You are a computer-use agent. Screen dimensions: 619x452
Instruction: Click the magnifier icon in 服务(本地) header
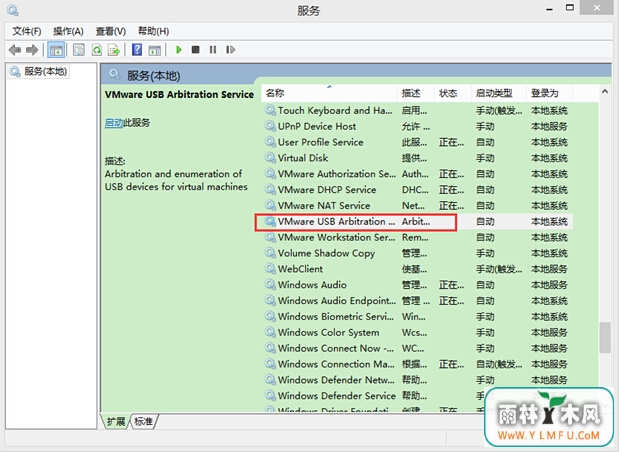pos(114,74)
